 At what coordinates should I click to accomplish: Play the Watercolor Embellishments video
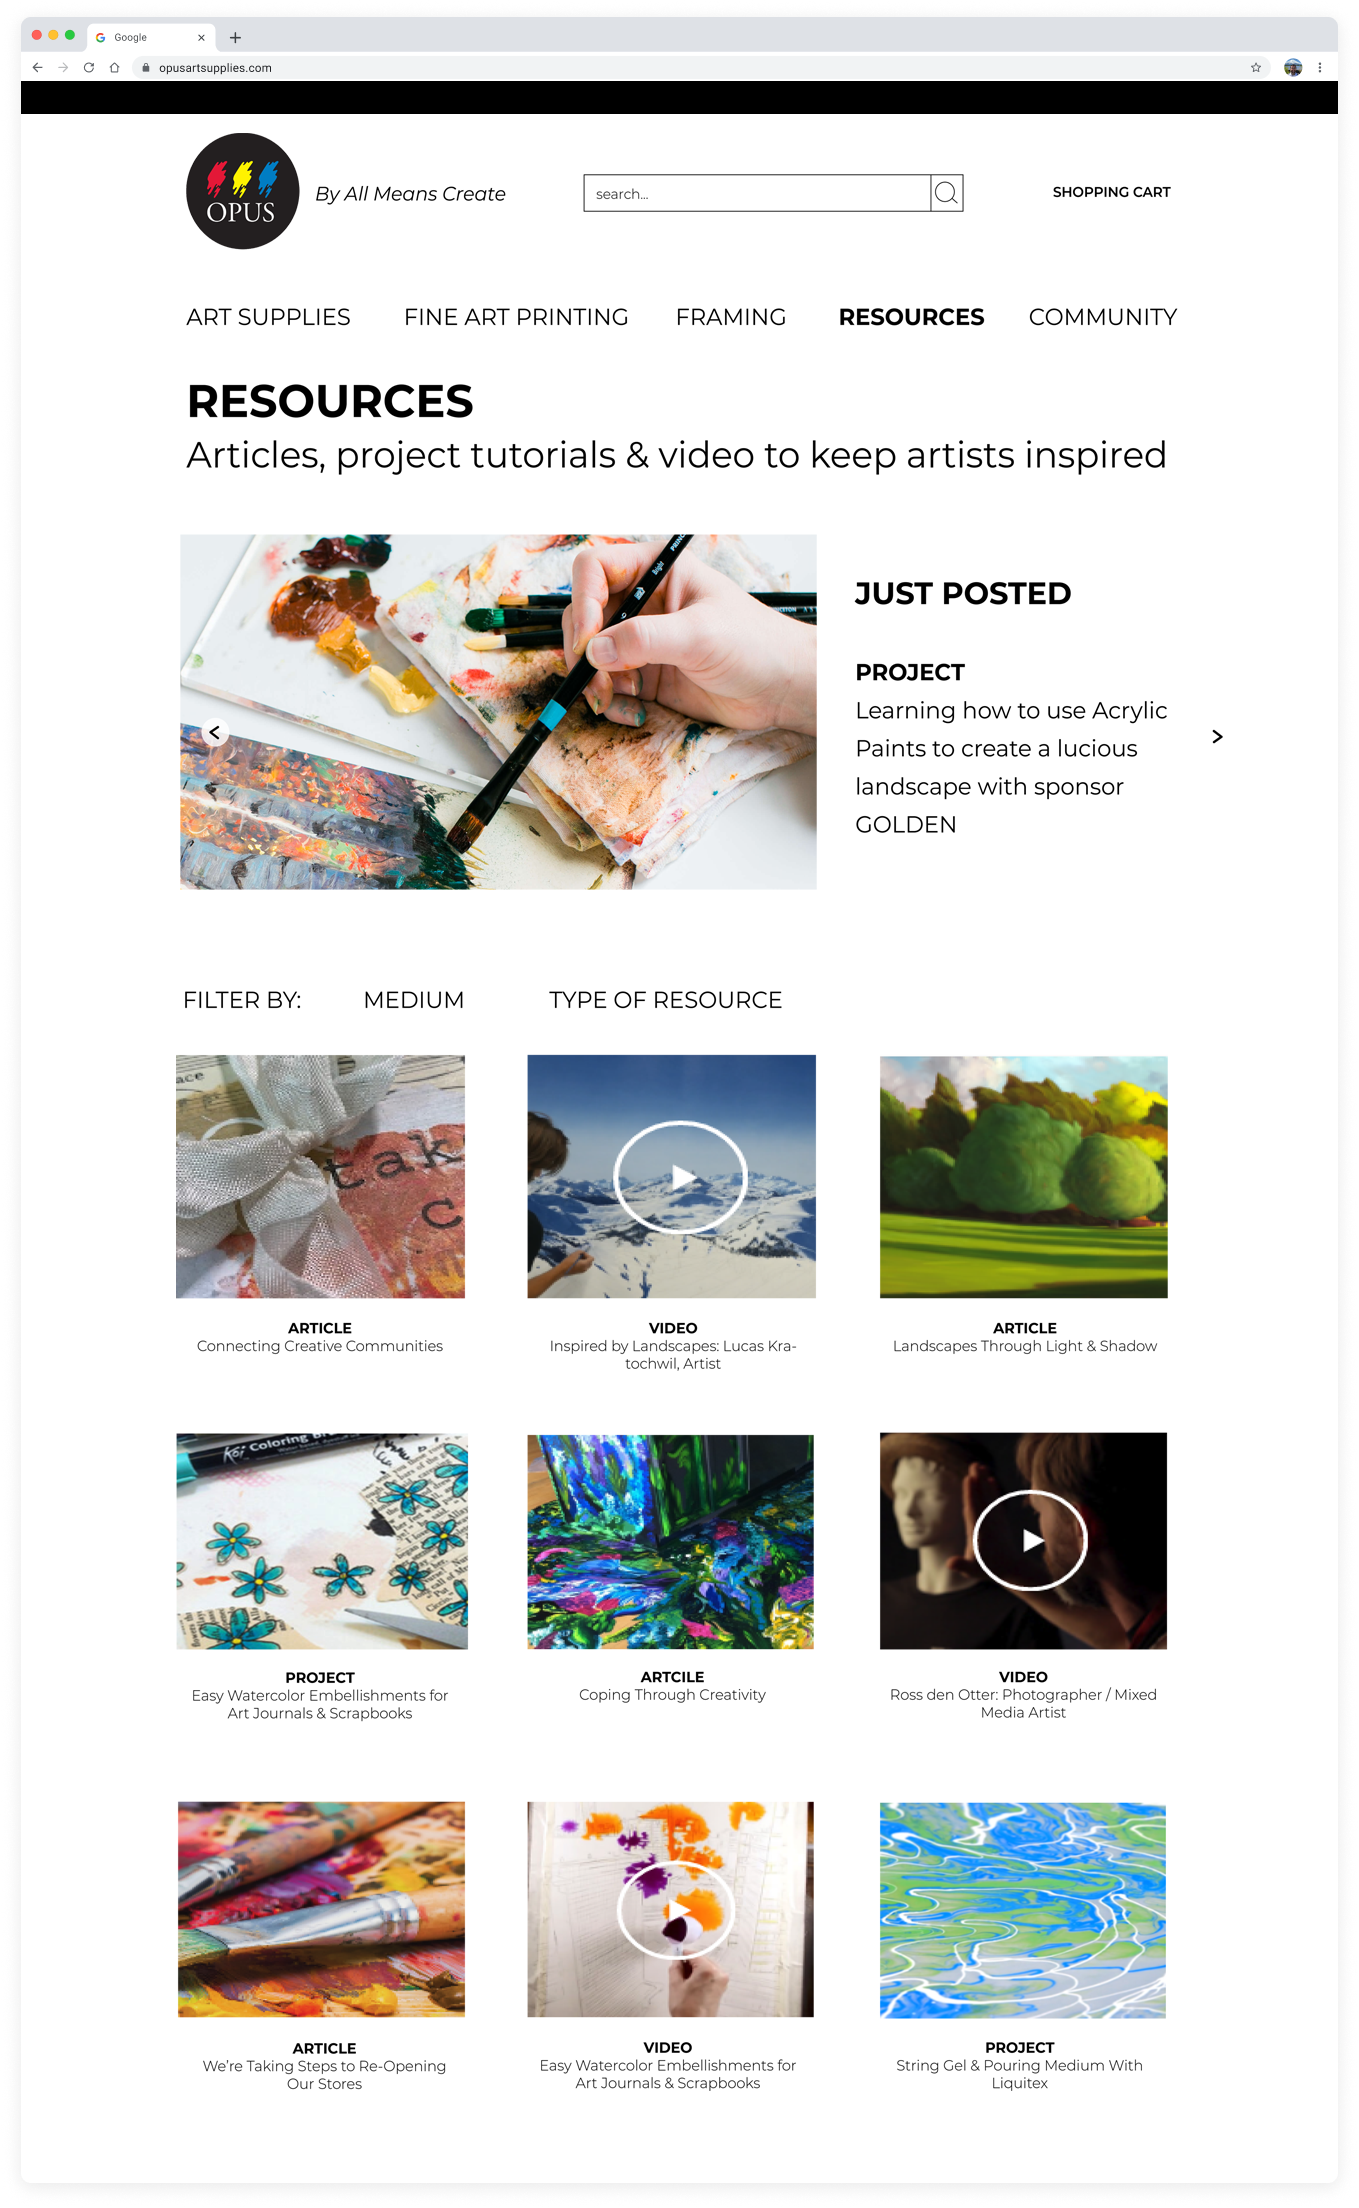point(677,1910)
